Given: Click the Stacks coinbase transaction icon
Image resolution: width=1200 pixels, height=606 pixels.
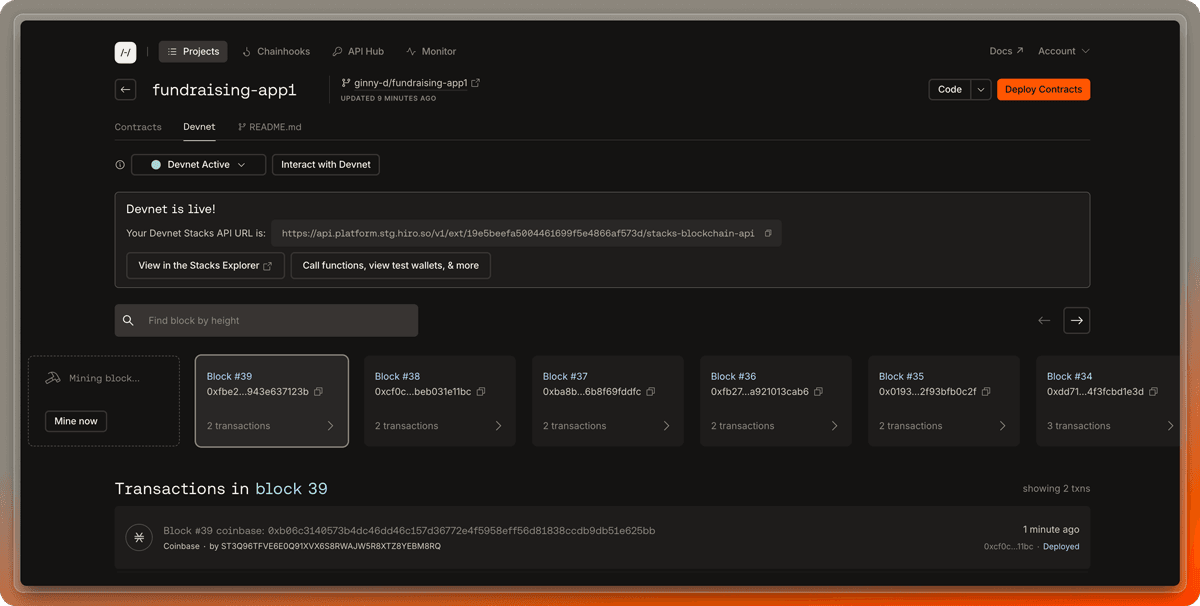Looking at the screenshot, I should pyautogui.click(x=139, y=537).
